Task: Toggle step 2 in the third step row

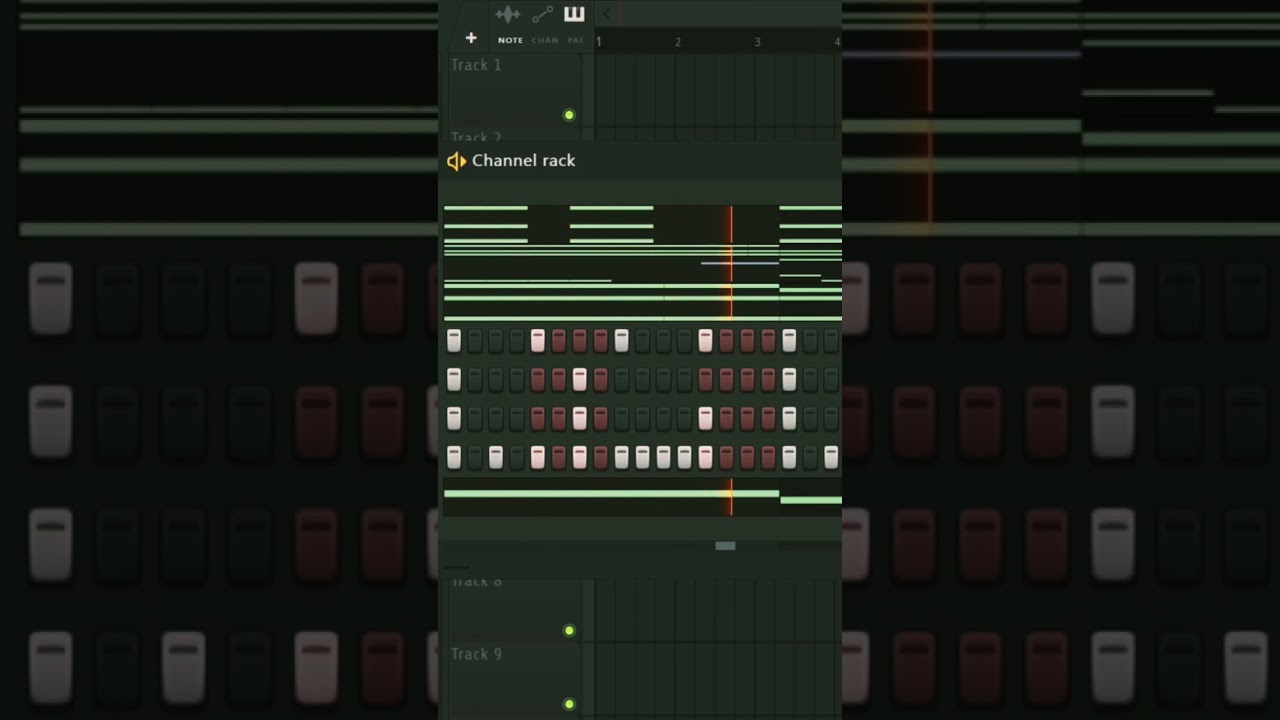Action: pos(475,418)
